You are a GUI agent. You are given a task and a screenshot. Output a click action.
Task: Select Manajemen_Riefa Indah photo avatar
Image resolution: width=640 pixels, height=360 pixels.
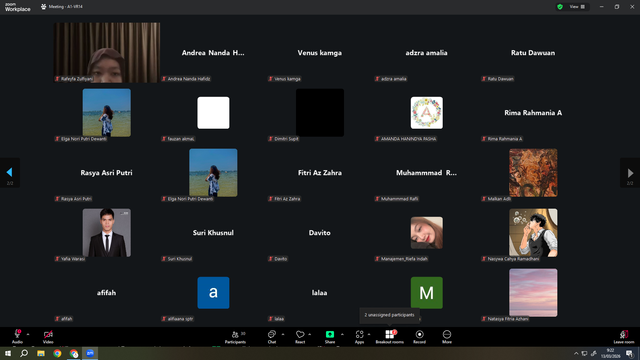point(427,233)
